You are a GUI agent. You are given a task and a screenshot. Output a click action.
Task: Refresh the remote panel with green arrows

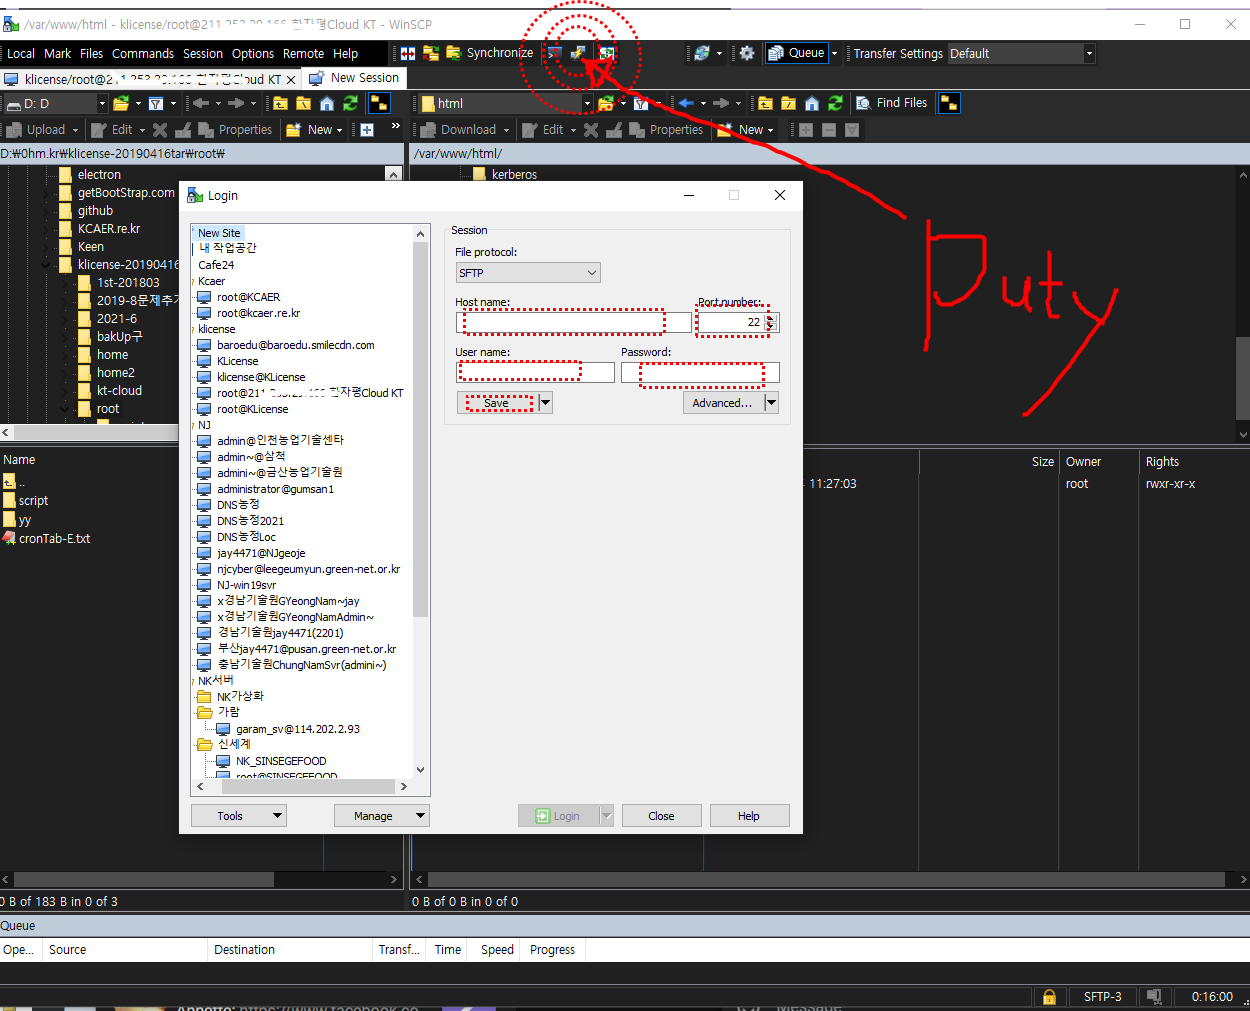pyautogui.click(x=835, y=103)
